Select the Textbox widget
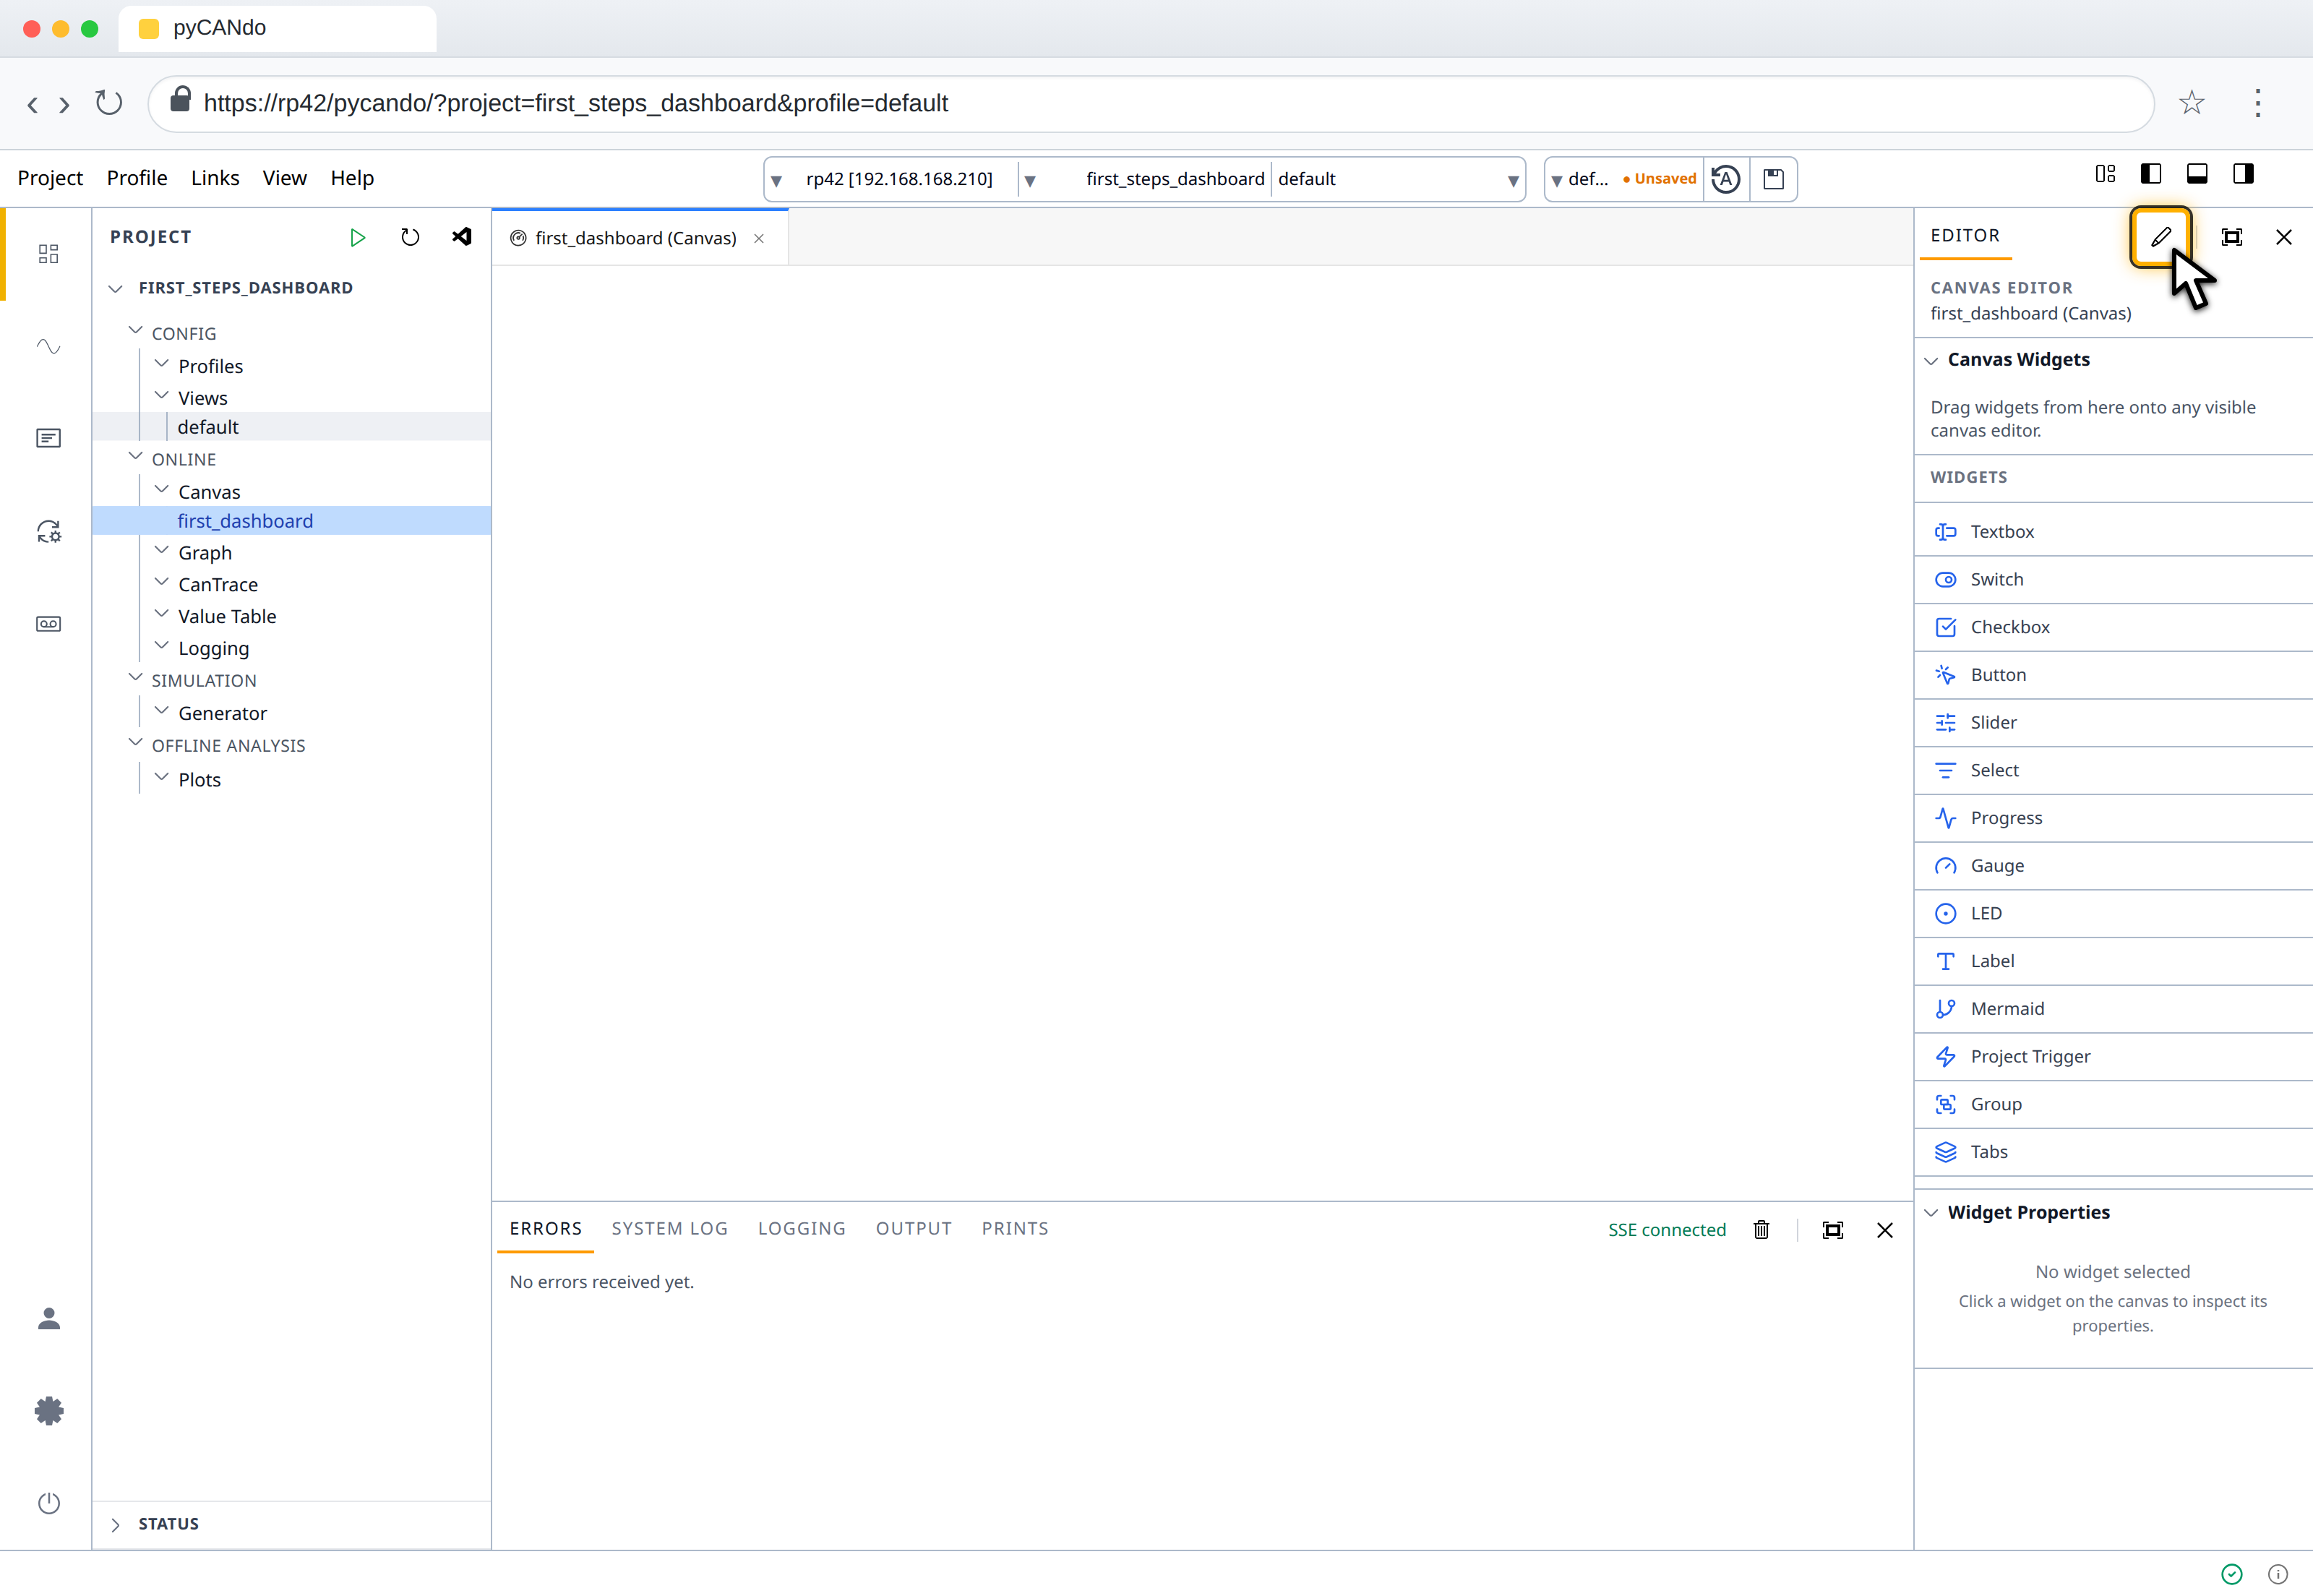The image size is (2313, 1596). pos(2113,531)
